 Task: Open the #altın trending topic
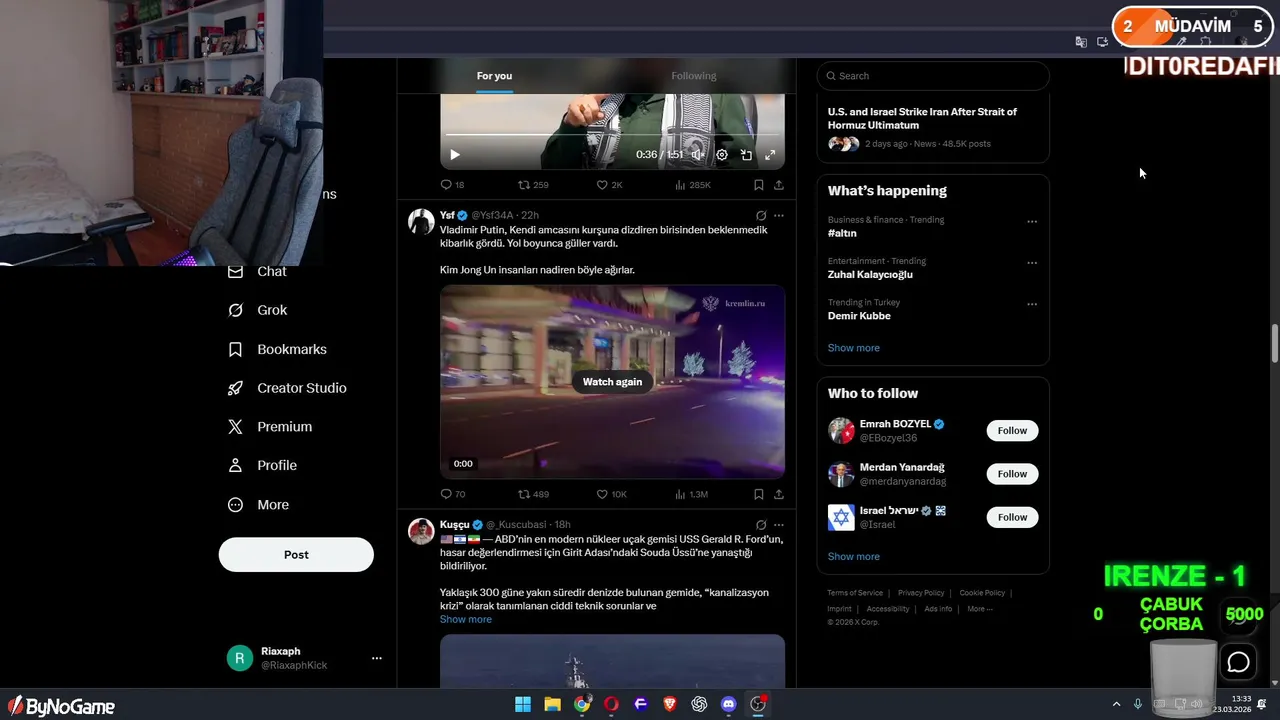(x=842, y=233)
